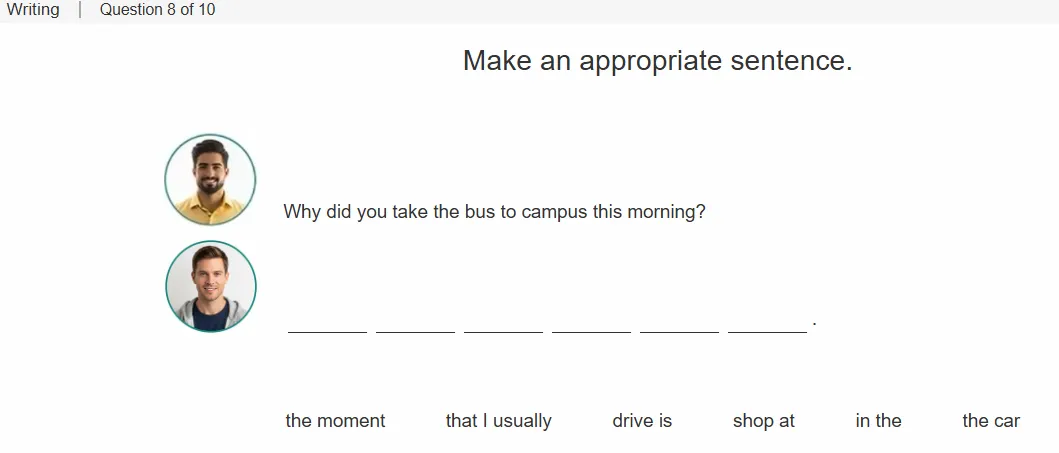Click the 'in the' word chip

coord(878,421)
